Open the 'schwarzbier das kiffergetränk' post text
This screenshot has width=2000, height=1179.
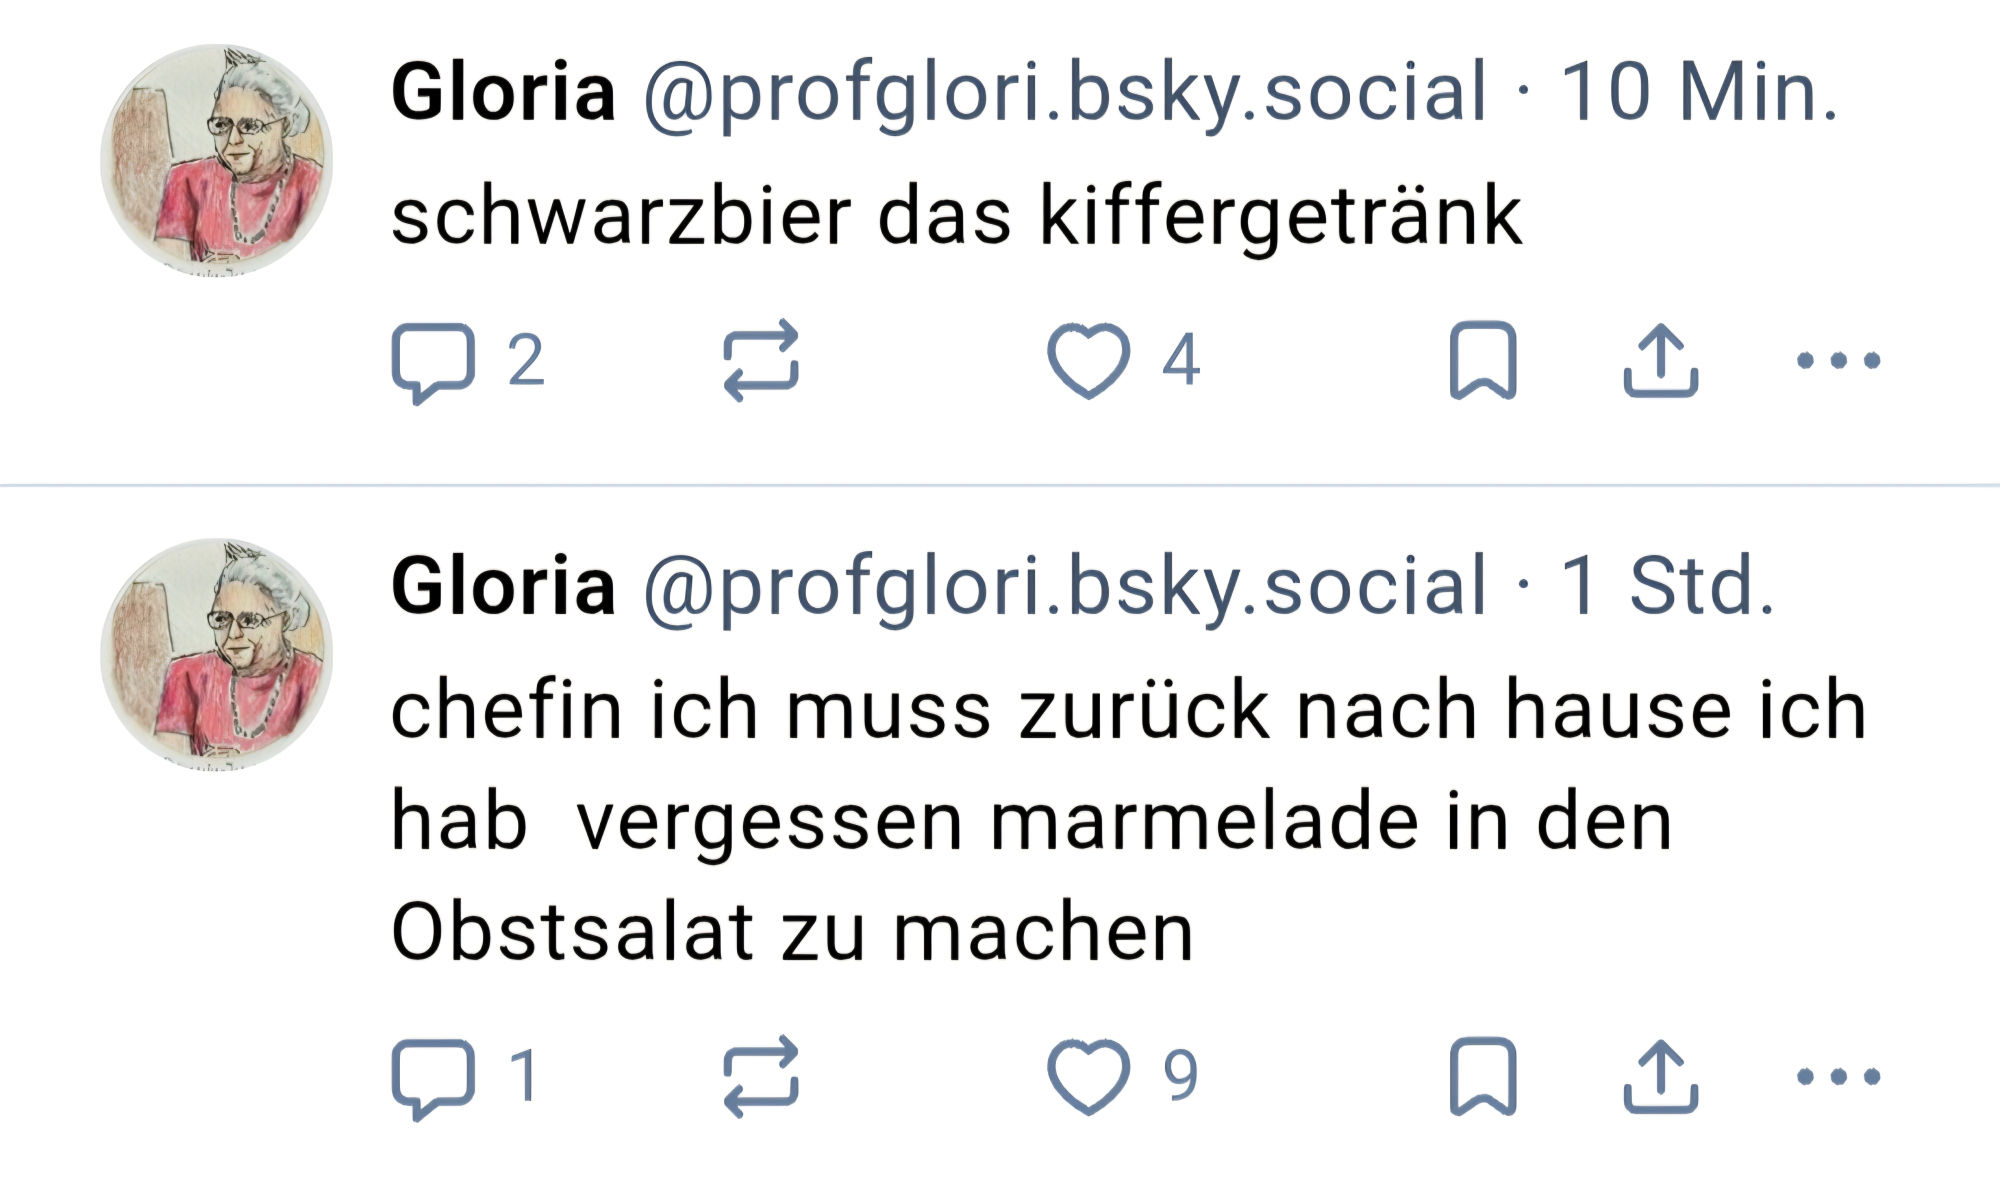[x=955, y=215]
